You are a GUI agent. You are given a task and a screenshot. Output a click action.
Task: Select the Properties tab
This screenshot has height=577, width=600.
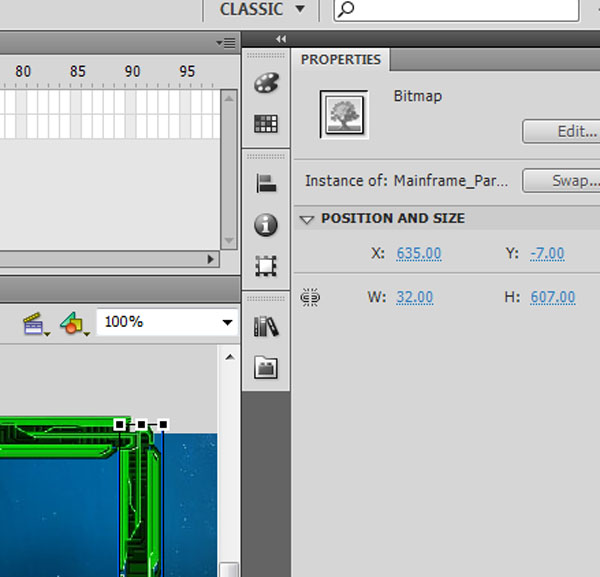341,59
